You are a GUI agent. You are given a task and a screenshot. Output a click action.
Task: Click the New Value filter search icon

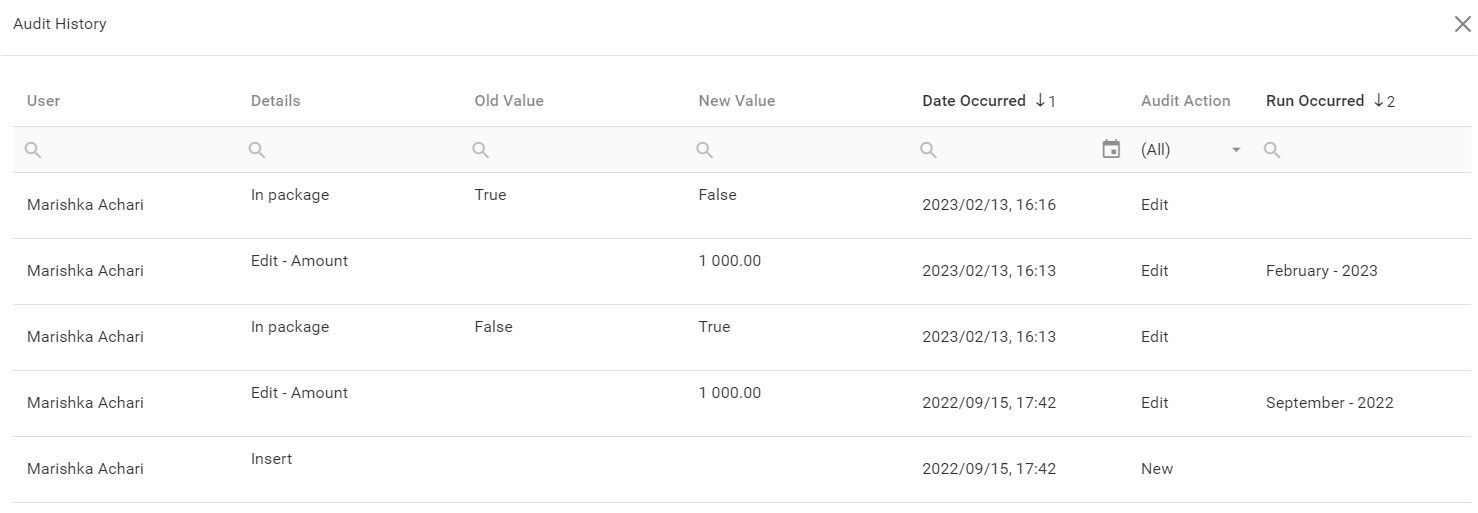tap(705, 150)
